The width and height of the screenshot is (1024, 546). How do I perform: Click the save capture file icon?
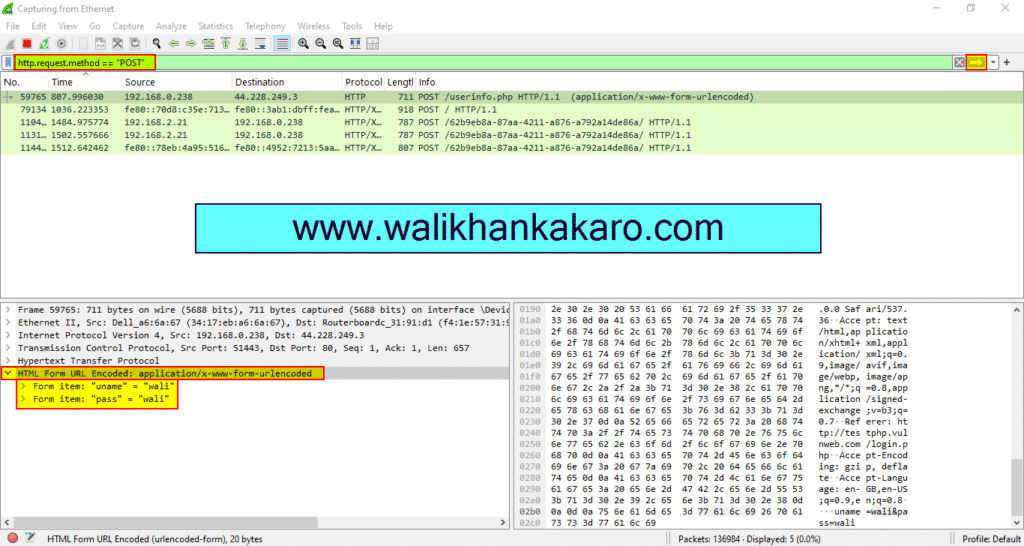point(101,44)
